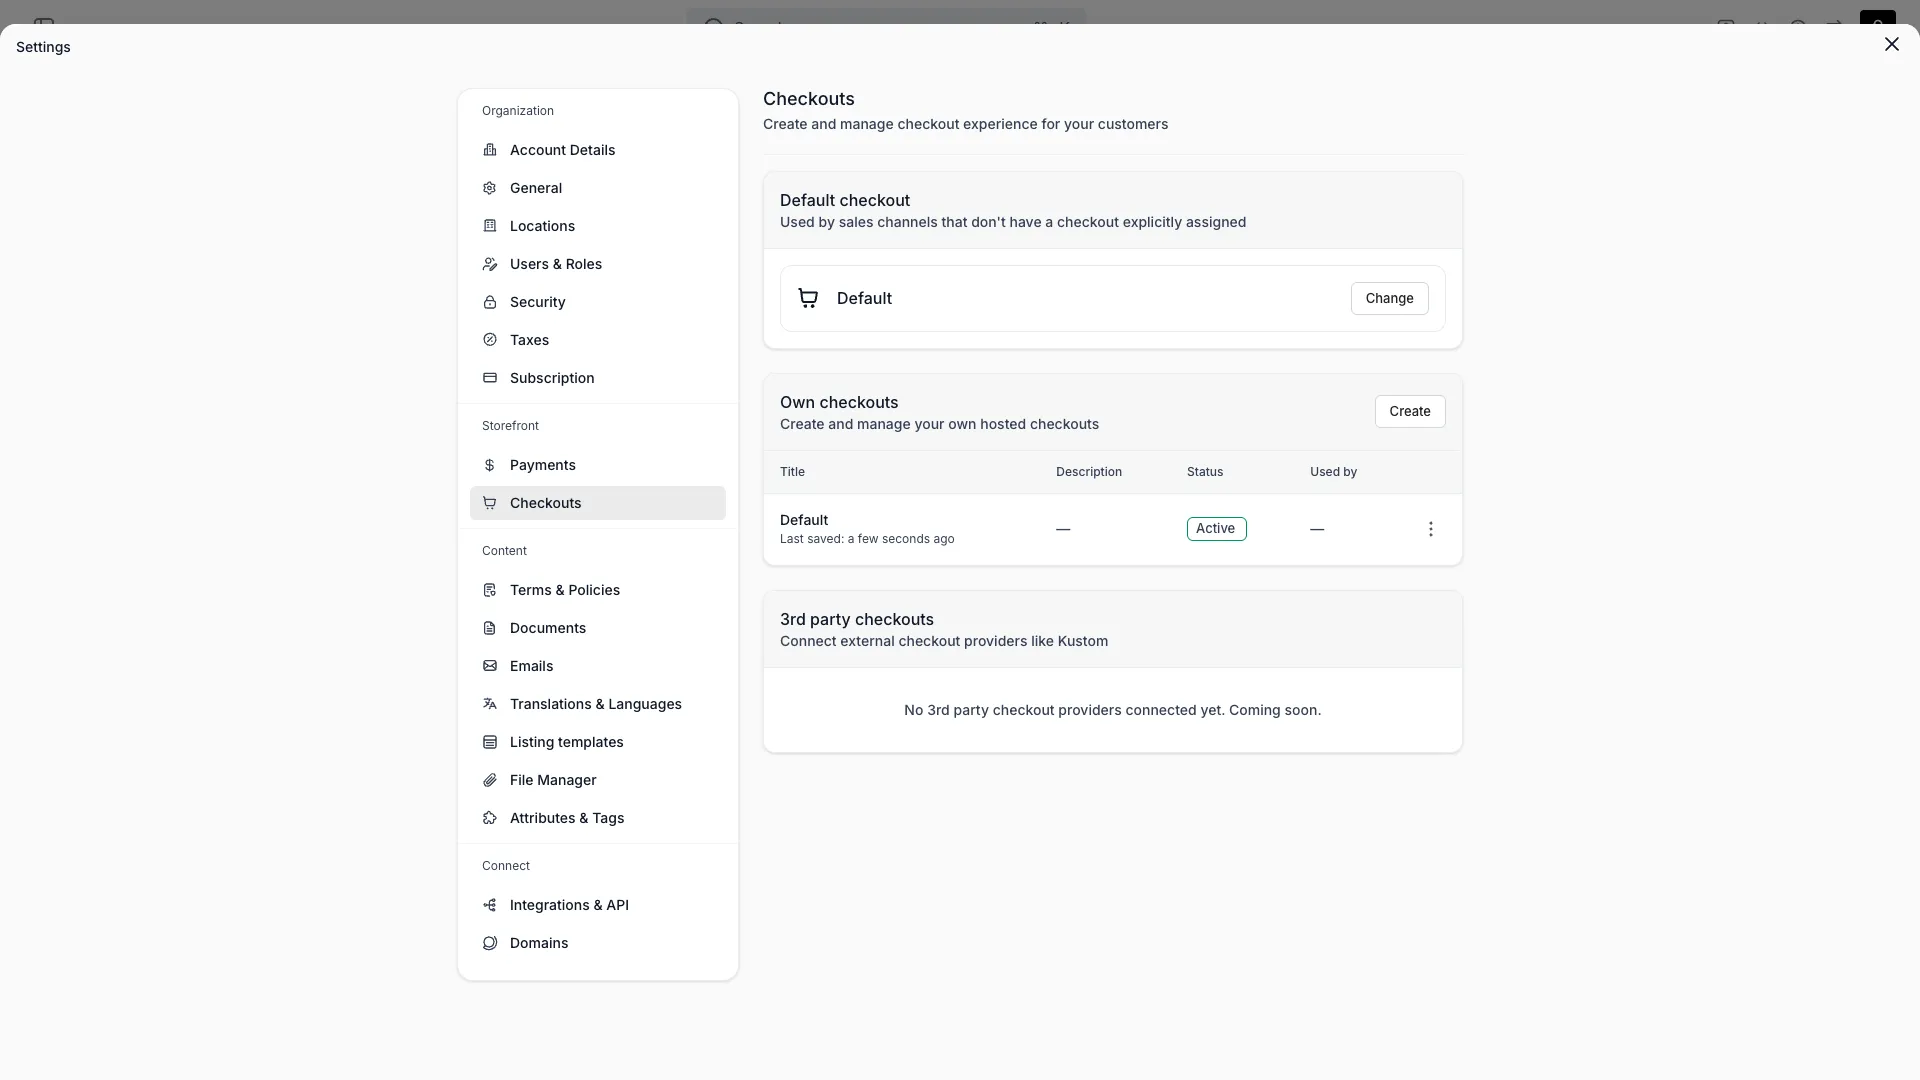Click the Organization section label

click(x=518, y=111)
